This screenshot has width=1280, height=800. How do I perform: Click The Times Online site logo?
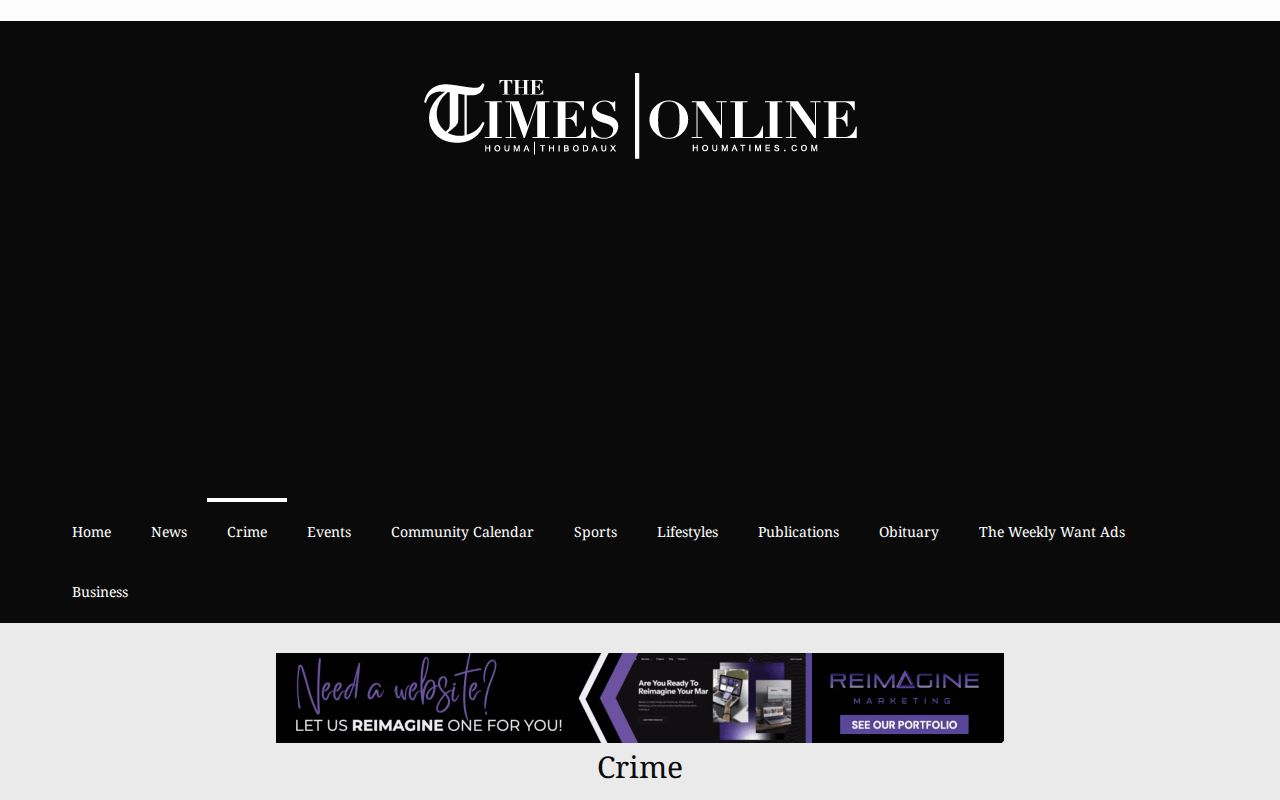[x=640, y=116]
